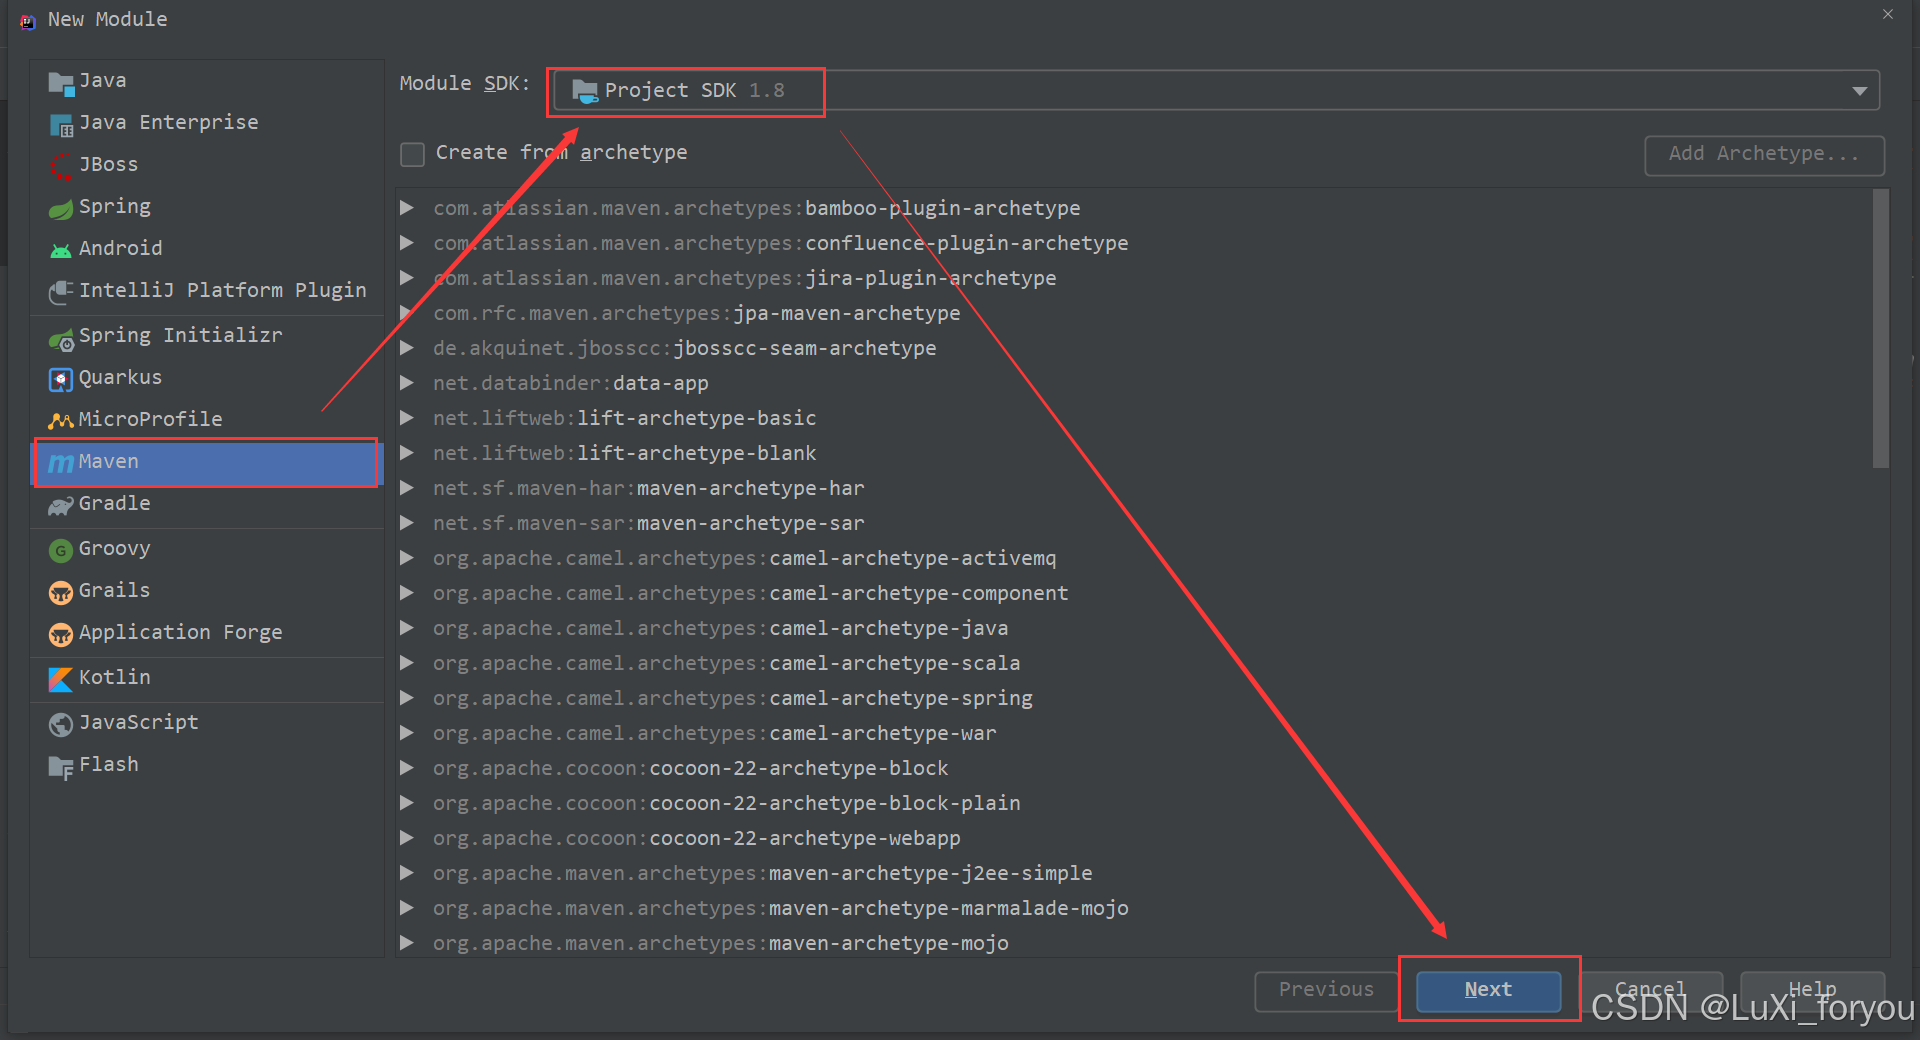1920x1040 pixels.
Task: Click the Kotlin icon
Action: [x=61, y=679]
